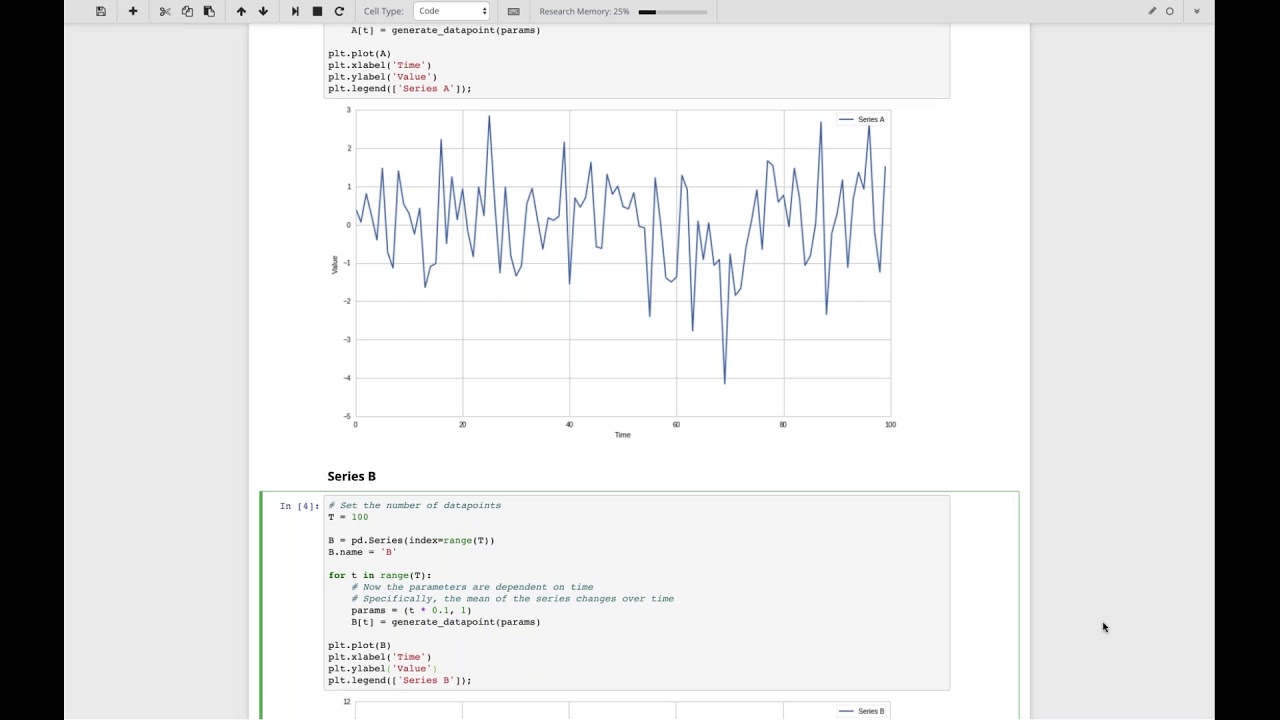The width and height of the screenshot is (1280, 720).
Task: Click the Research Memory usage bar
Action: pos(672,12)
